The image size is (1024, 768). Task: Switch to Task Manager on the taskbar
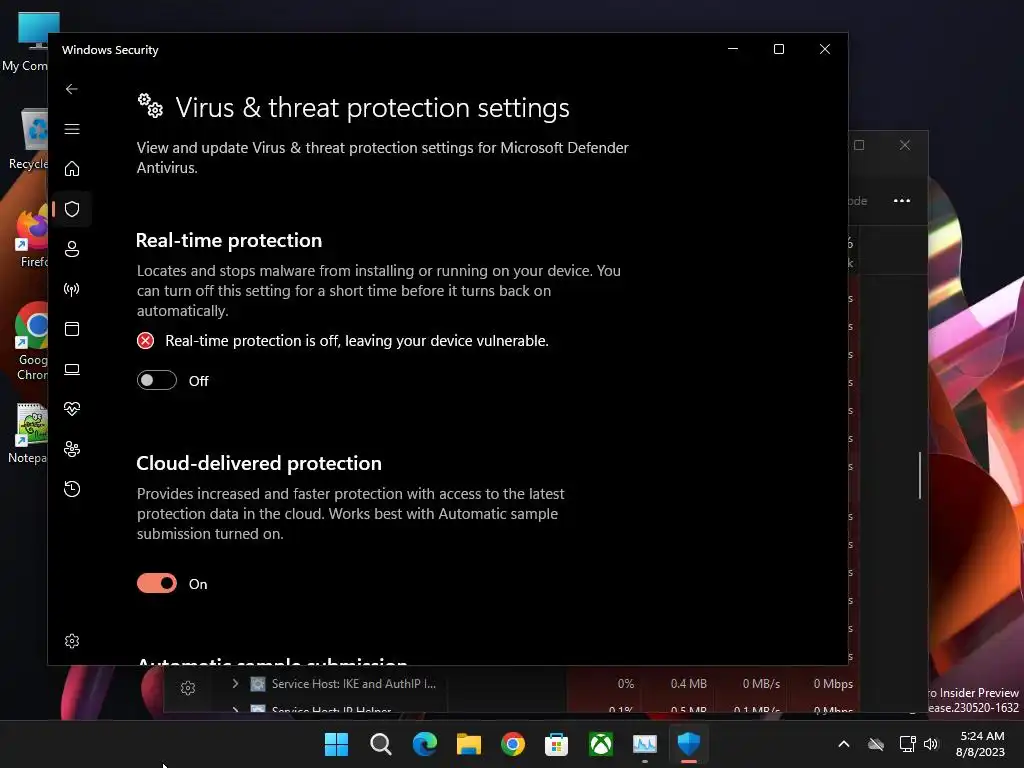[645, 744]
